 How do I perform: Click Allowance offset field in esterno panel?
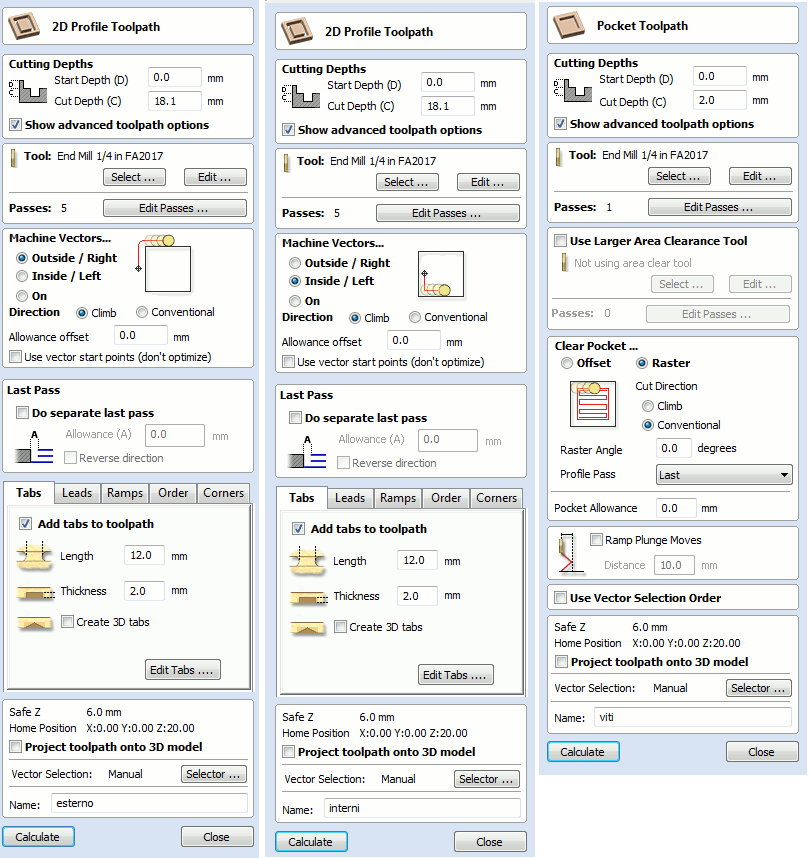140,335
